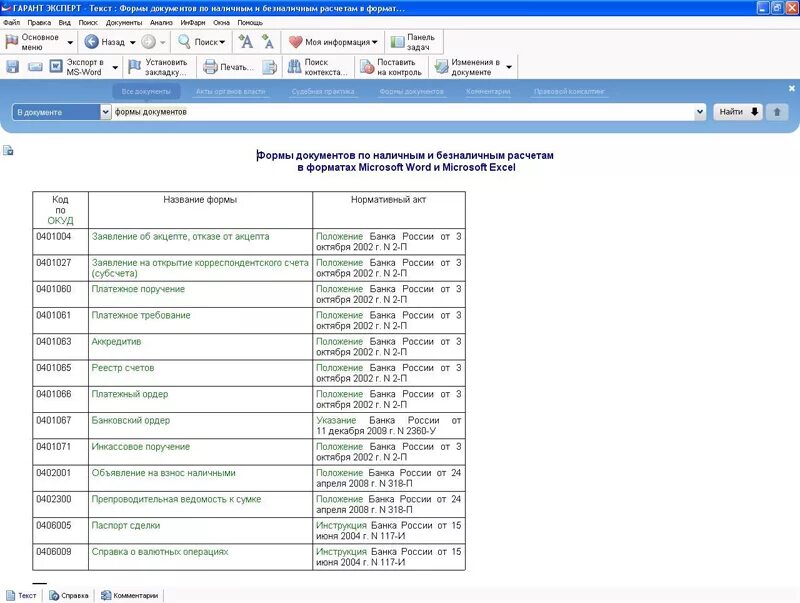Image resolution: width=800 pixels, height=603 pixels.
Task: Switch to the Комментарии bottom tab
Action: pos(130,595)
